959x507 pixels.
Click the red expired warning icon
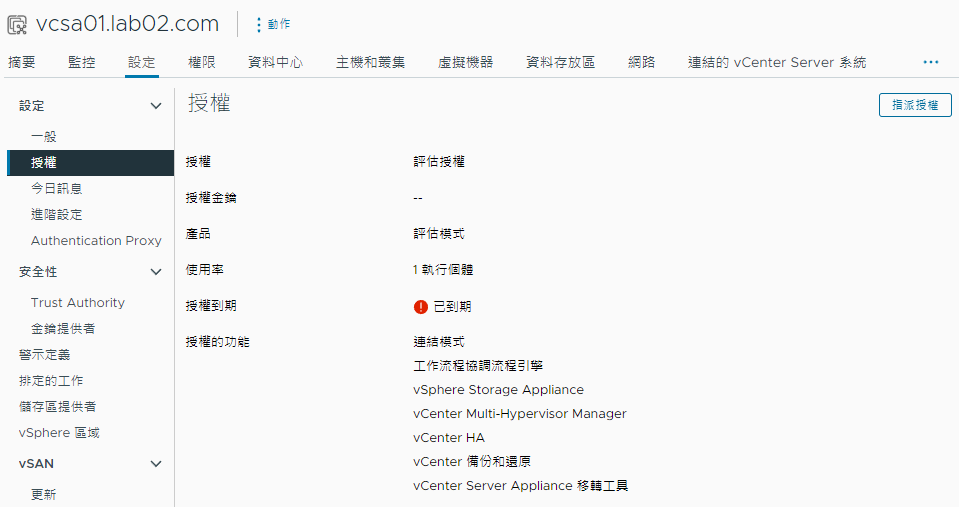(421, 306)
